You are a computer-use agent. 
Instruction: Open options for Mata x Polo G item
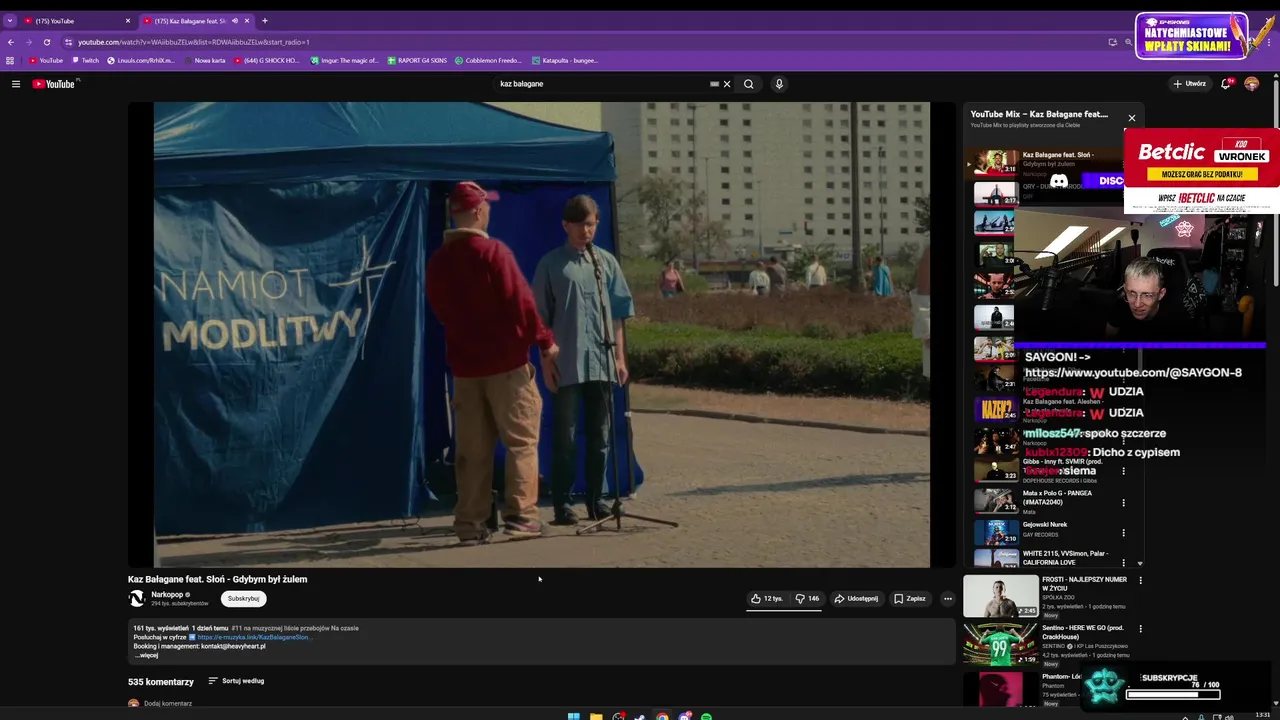1124,502
